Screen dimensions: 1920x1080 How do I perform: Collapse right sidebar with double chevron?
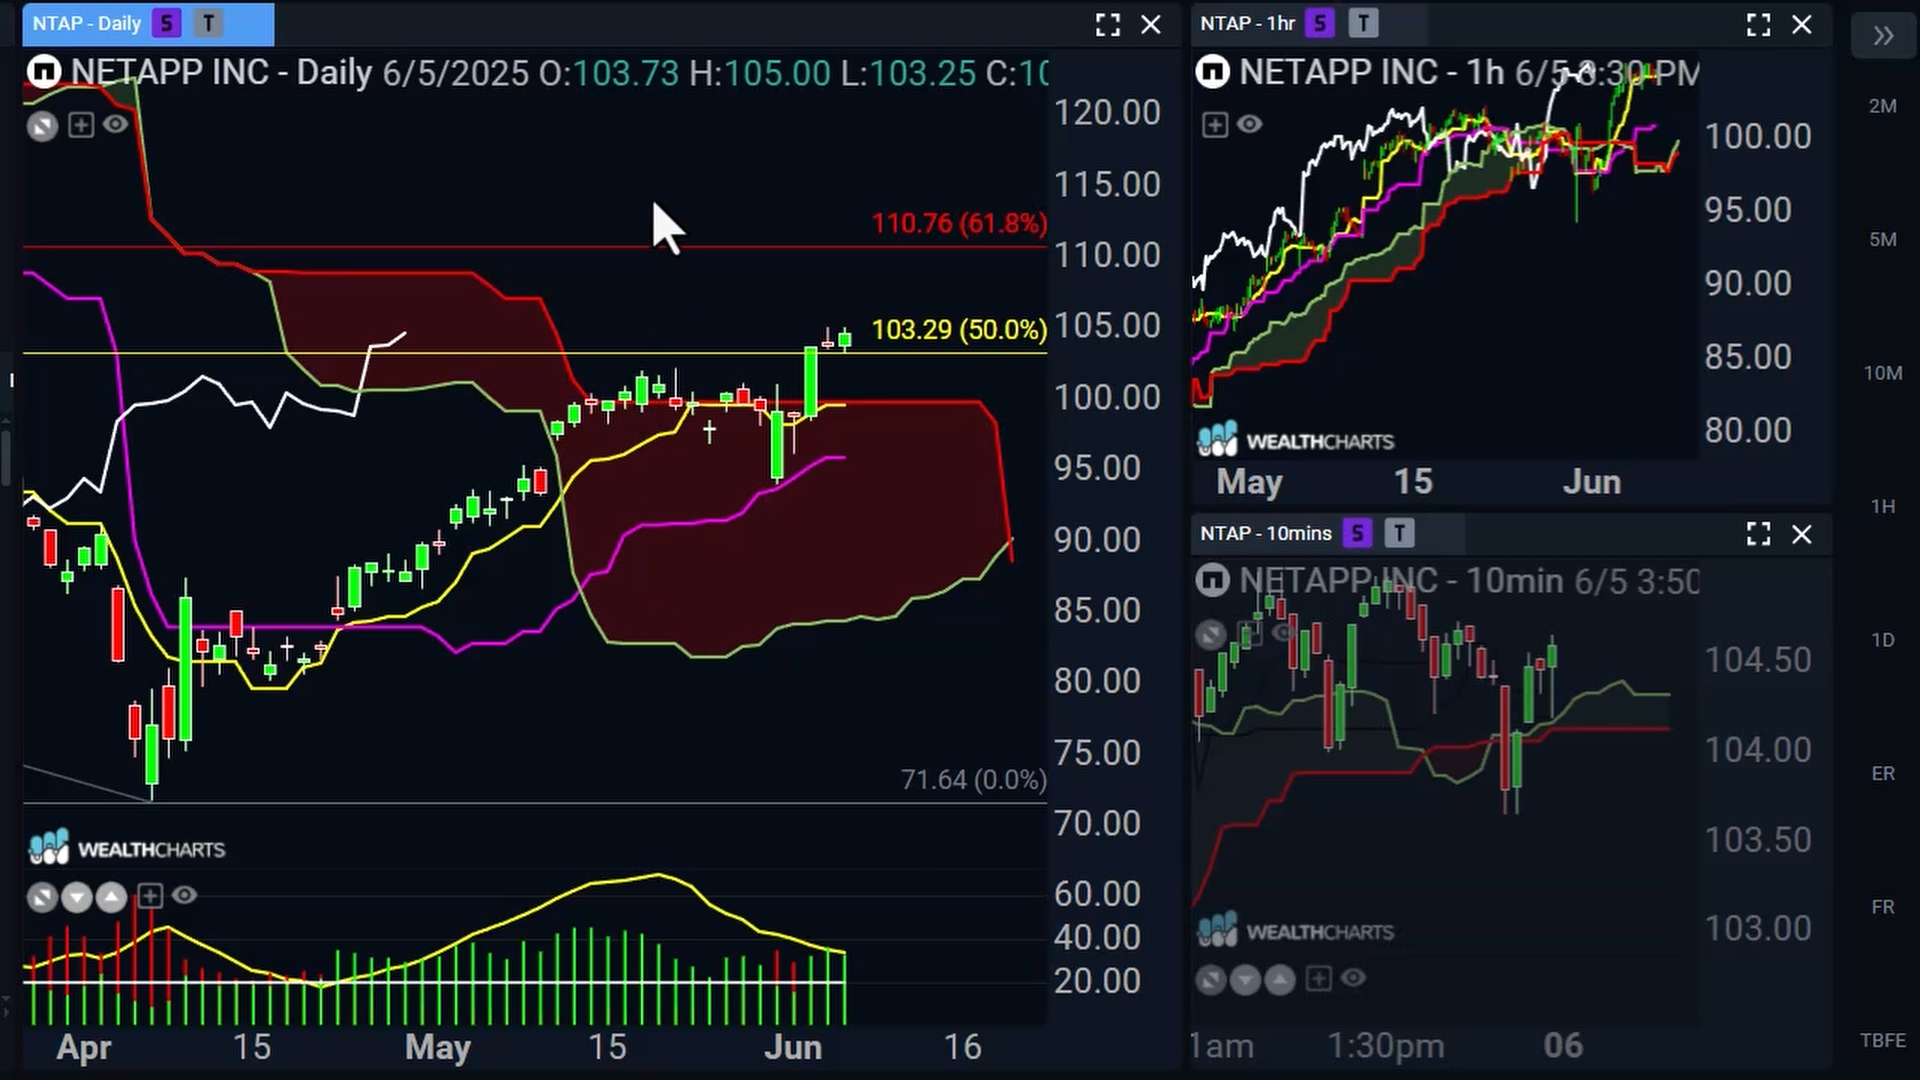[1884, 37]
